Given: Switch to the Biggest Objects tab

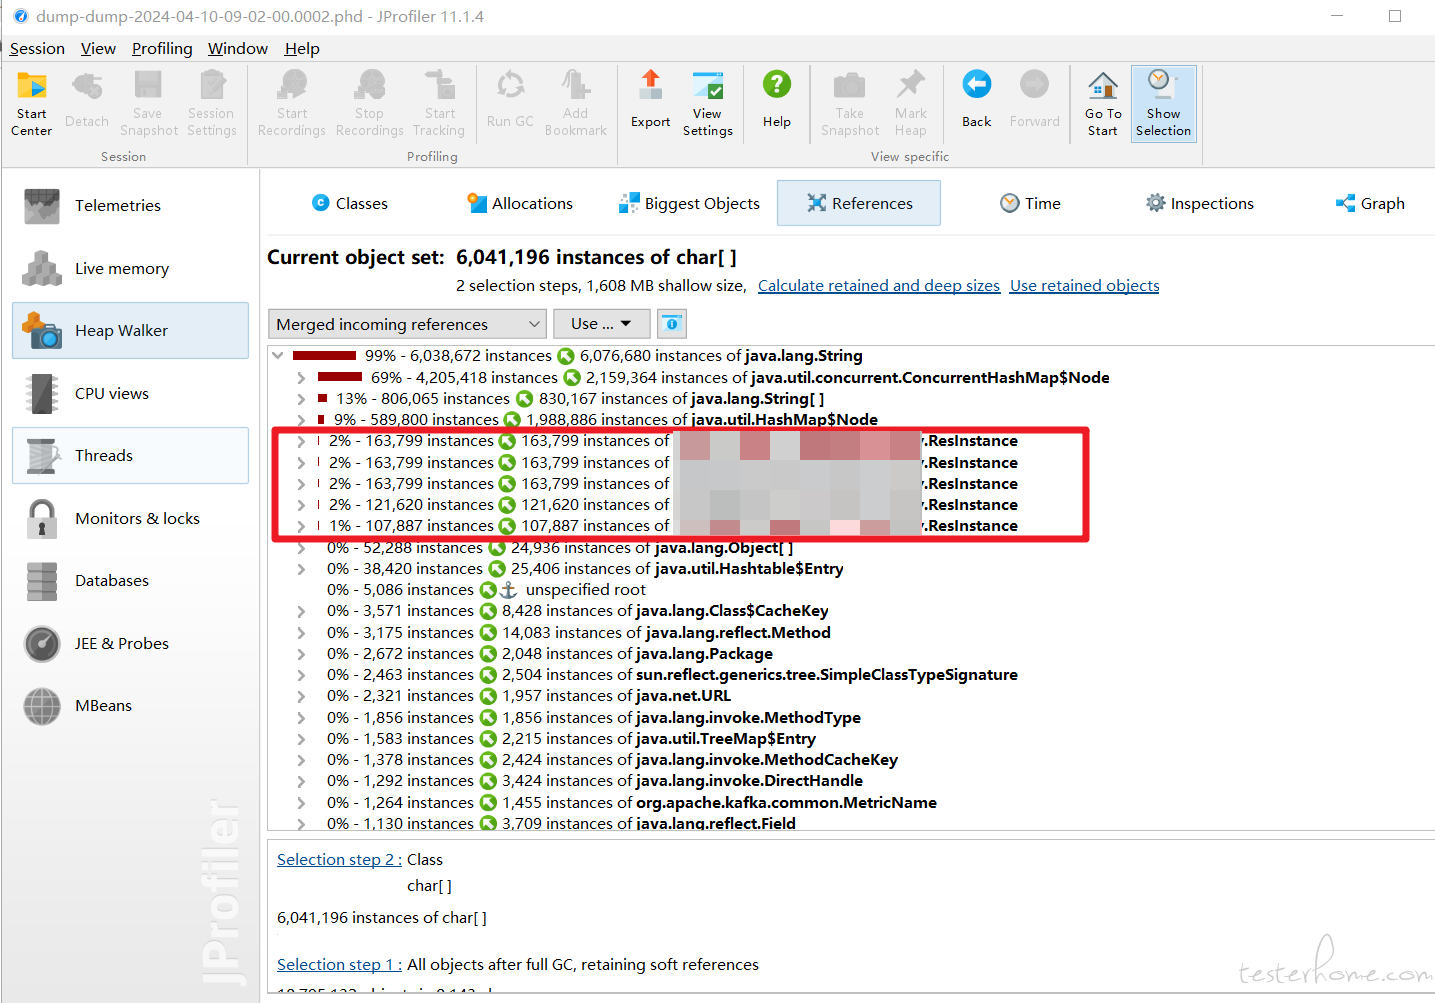Looking at the screenshot, I should tap(689, 203).
